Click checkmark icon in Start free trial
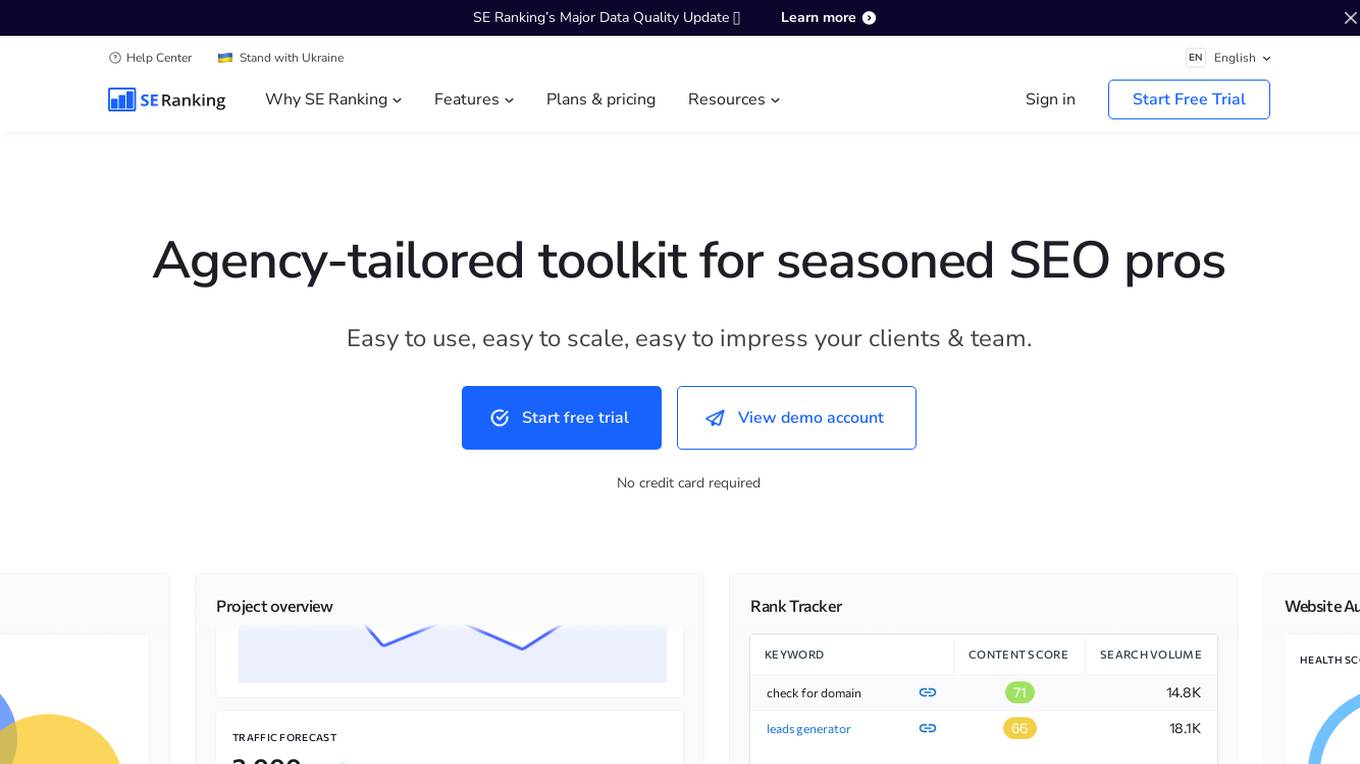Image resolution: width=1360 pixels, height=764 pixels. click(500, 418)
